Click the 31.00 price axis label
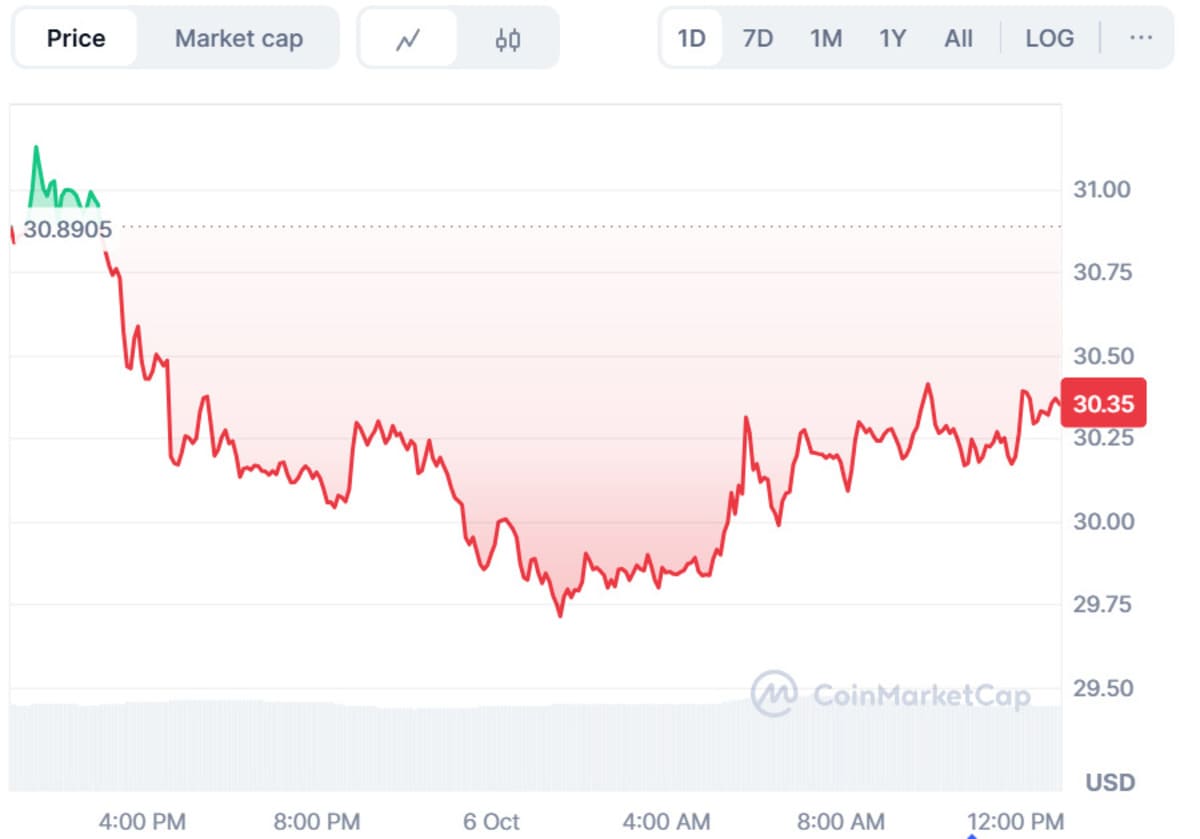The height and width of the screenshot is (839, 1200). point(1101,189)
